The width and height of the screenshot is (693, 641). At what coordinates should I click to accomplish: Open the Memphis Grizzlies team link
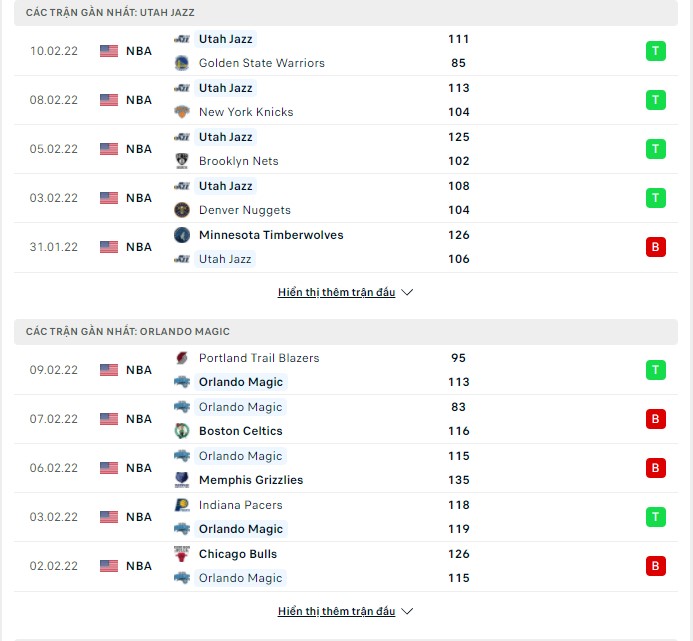(x=250, y=480)
